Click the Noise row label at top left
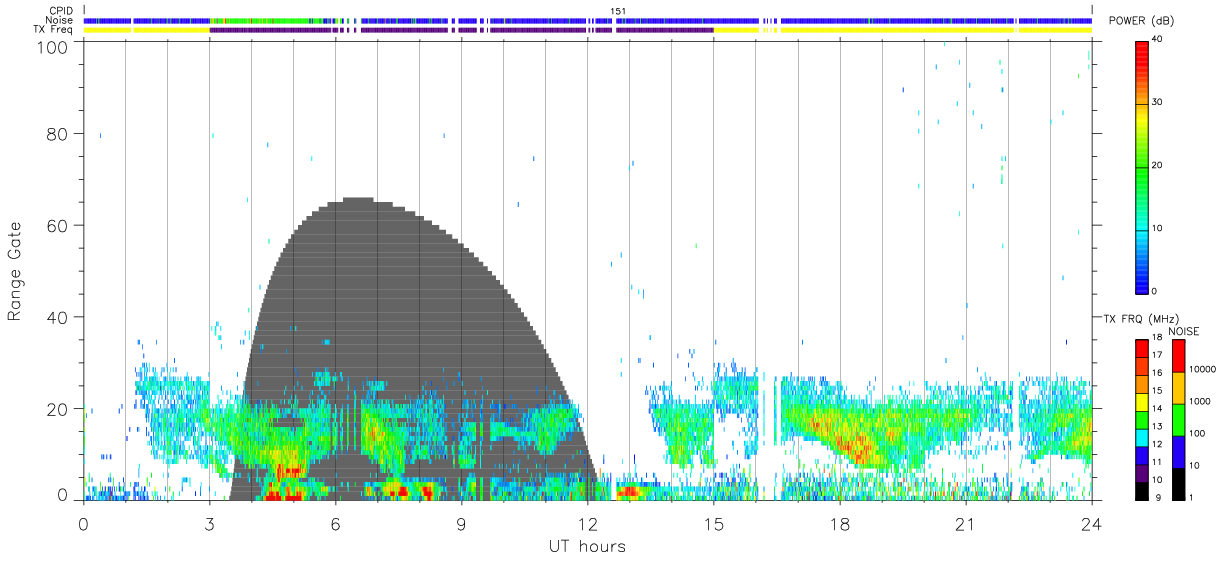 (60, 20)
